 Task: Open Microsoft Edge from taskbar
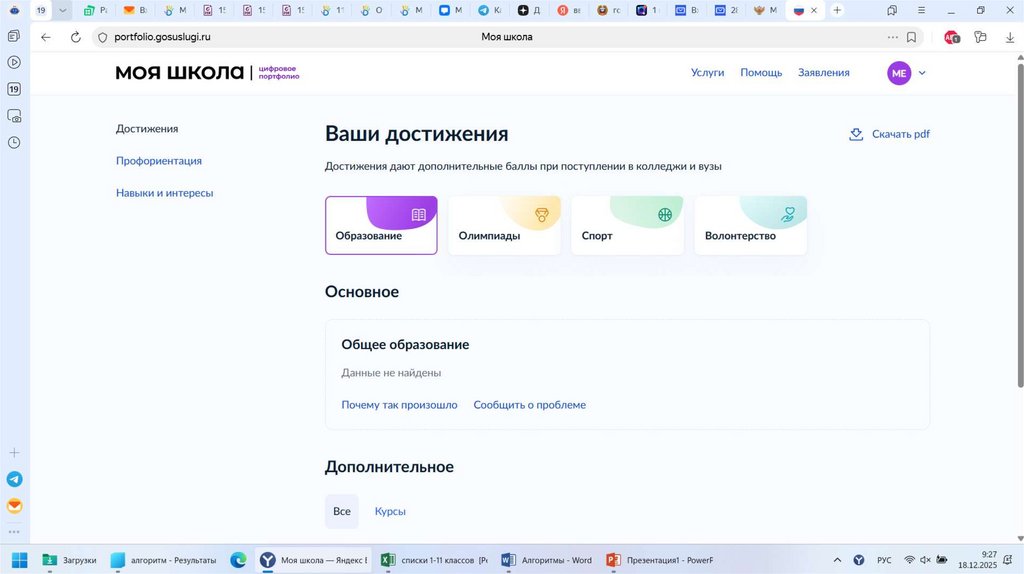(x=238, y=560)
